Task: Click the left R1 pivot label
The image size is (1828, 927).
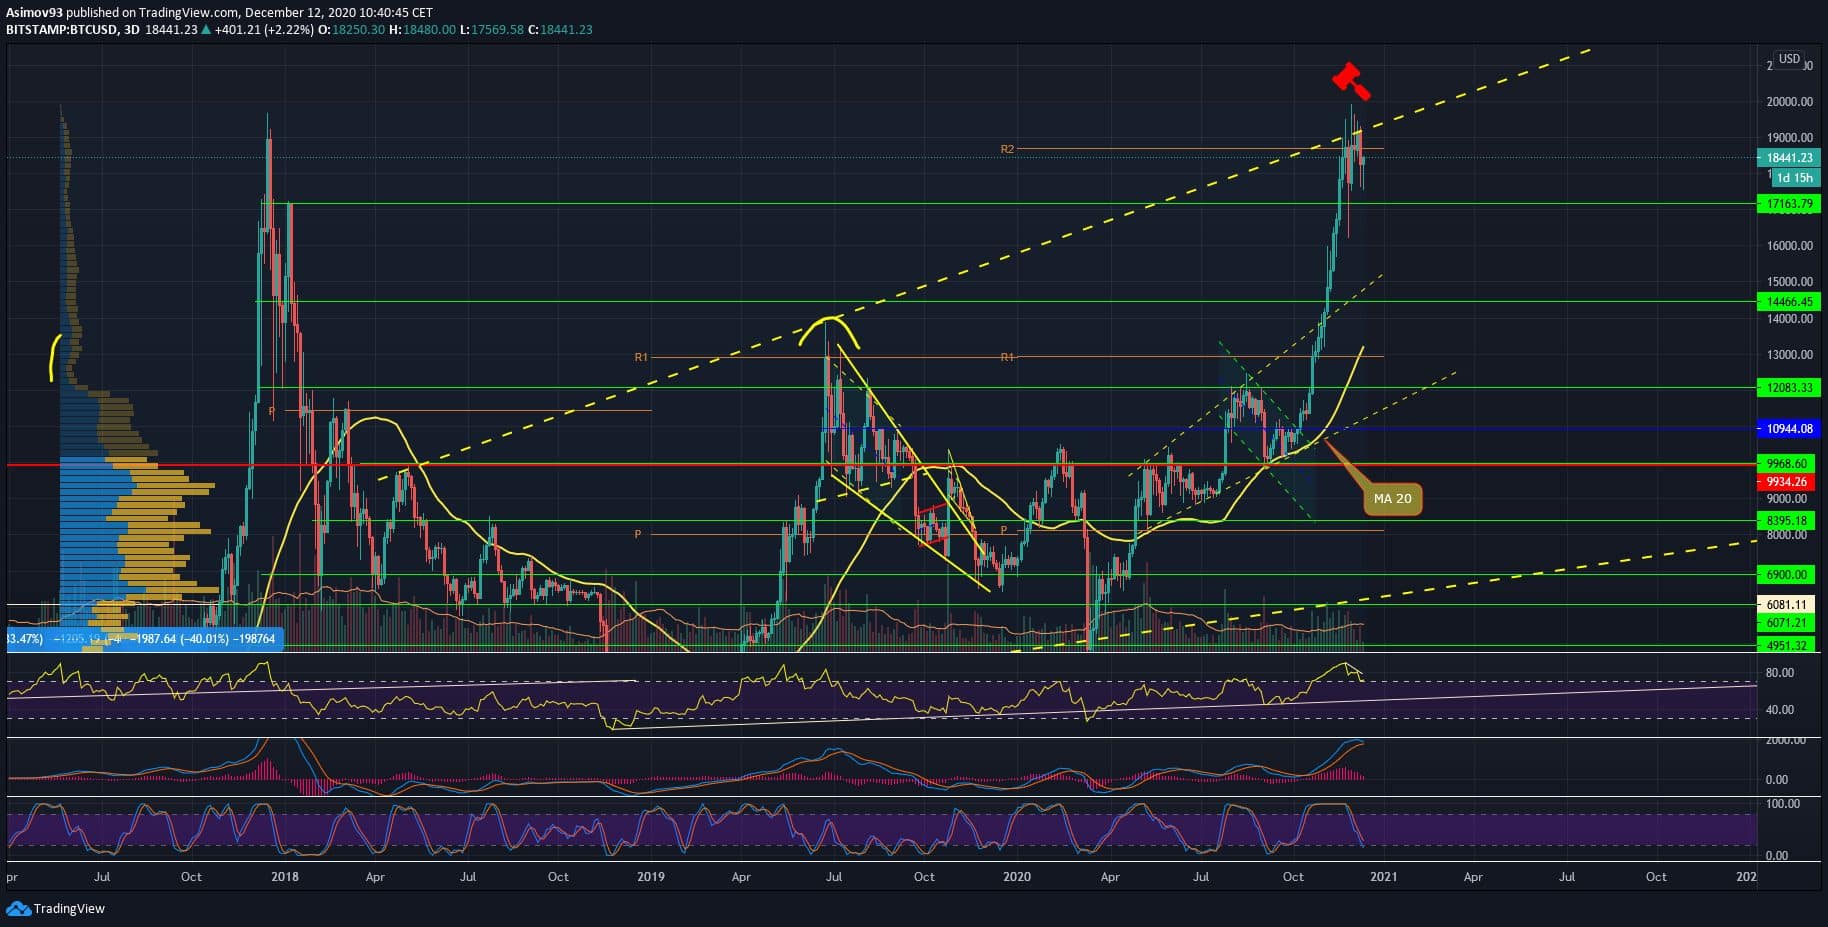Action: click(641, 357)
